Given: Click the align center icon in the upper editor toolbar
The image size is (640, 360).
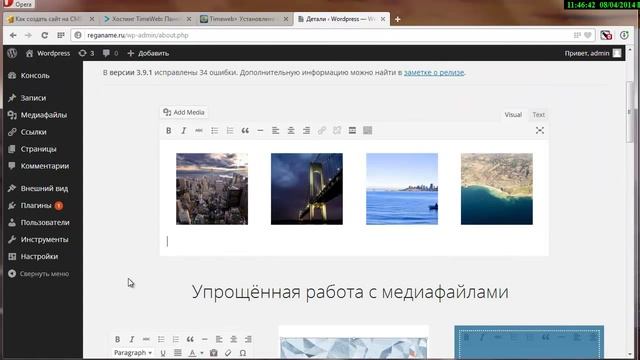Looking at the screenshot, I should coord(291,131).
